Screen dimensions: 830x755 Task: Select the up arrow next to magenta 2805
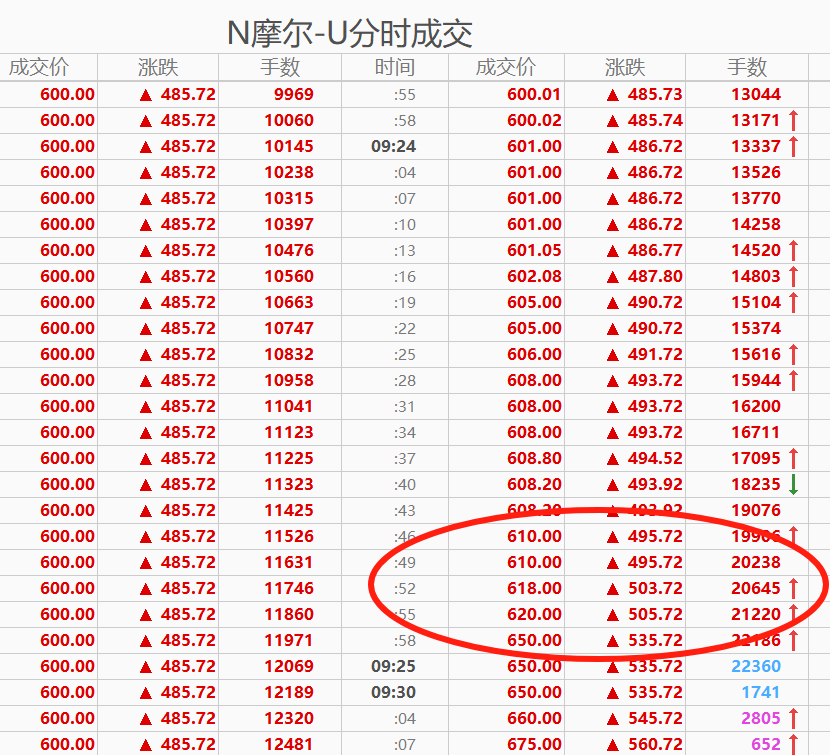pos(793,718)
